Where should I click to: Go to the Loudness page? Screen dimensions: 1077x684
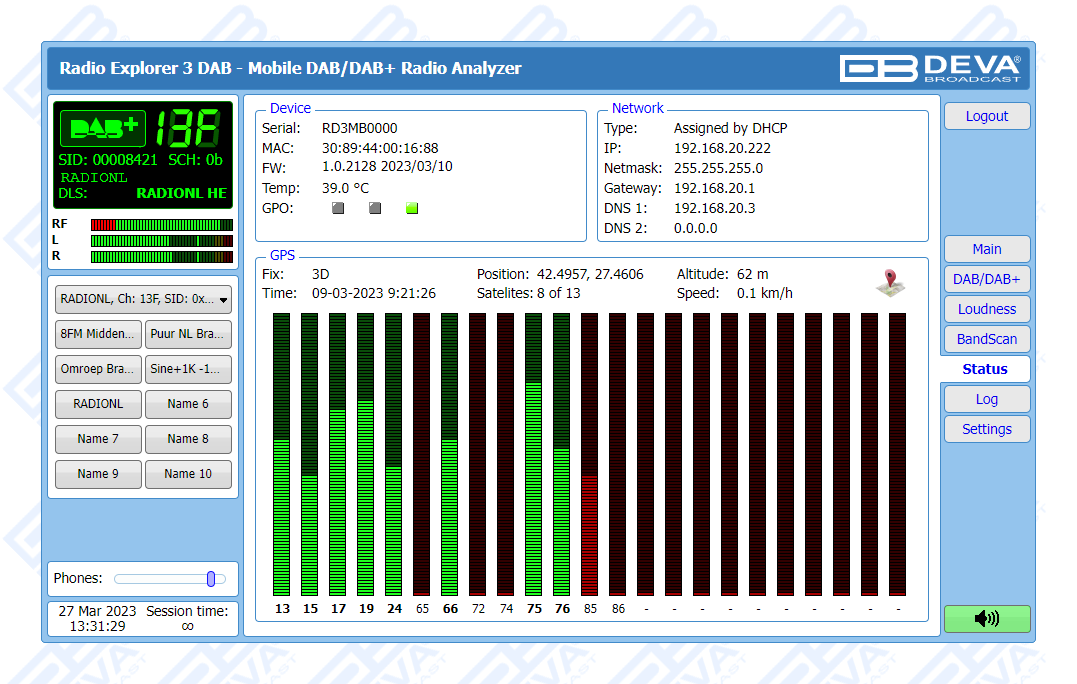[x=986, y=309]
